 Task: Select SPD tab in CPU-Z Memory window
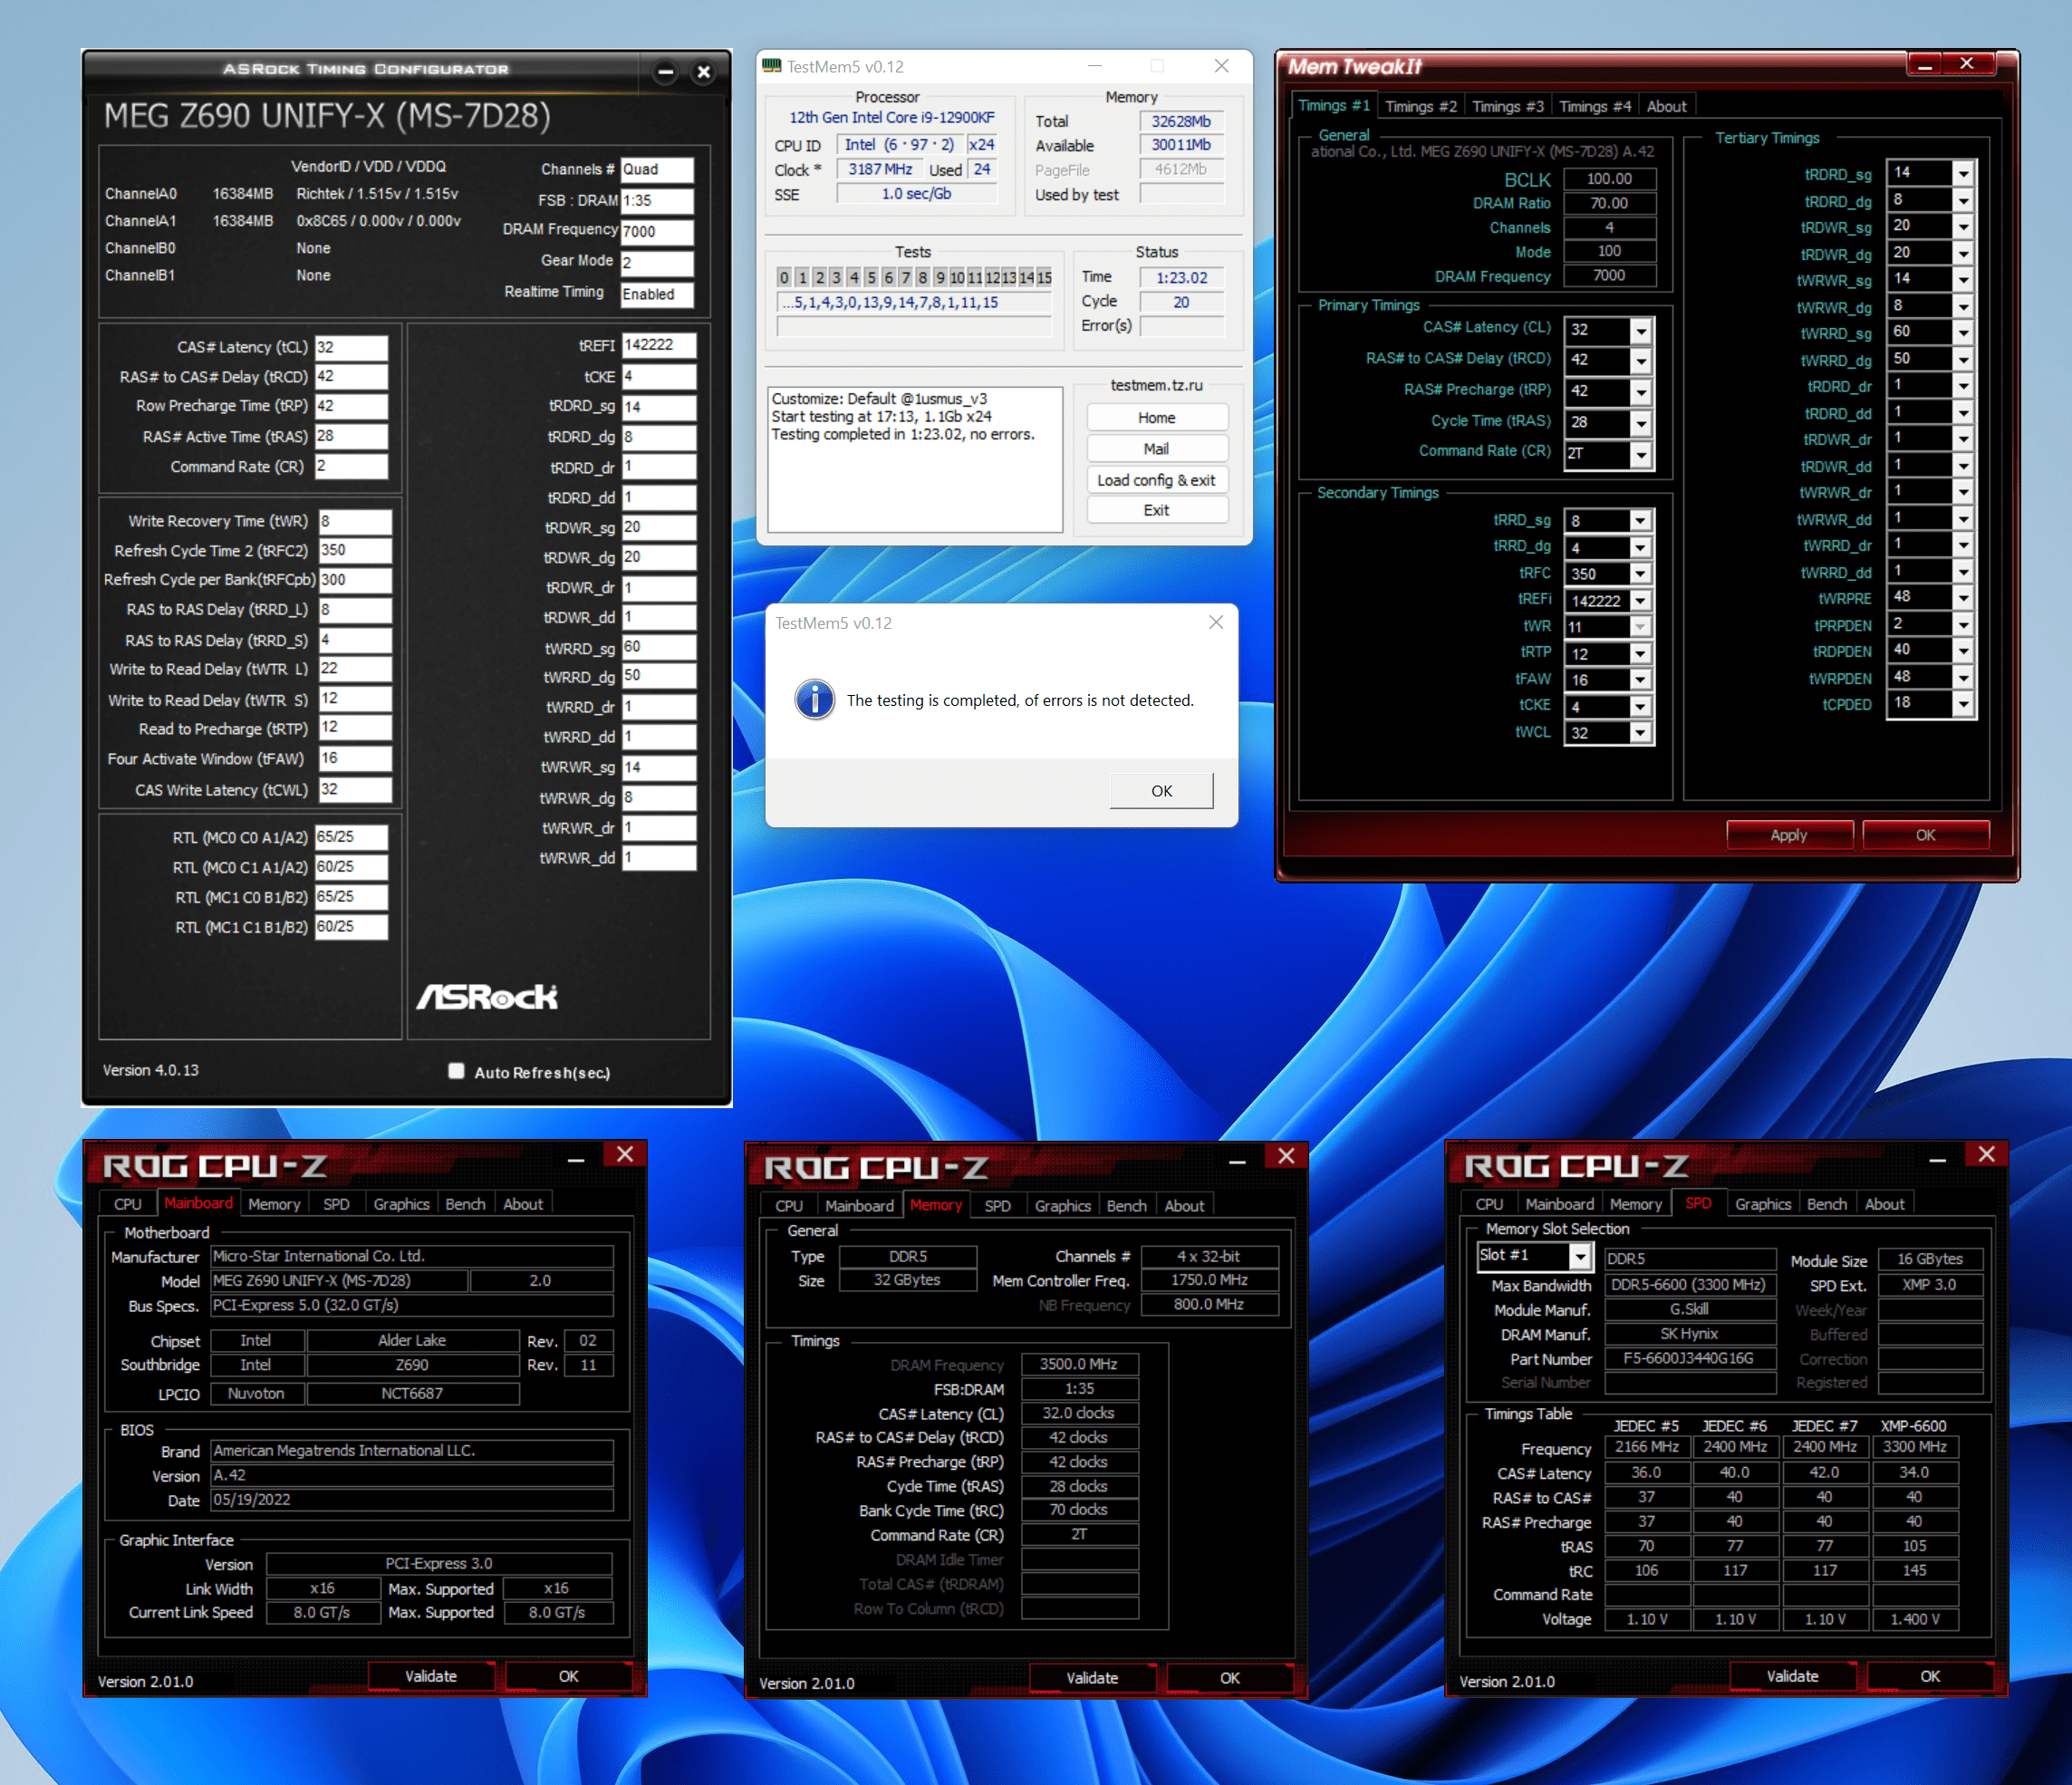pos(997,1206)
